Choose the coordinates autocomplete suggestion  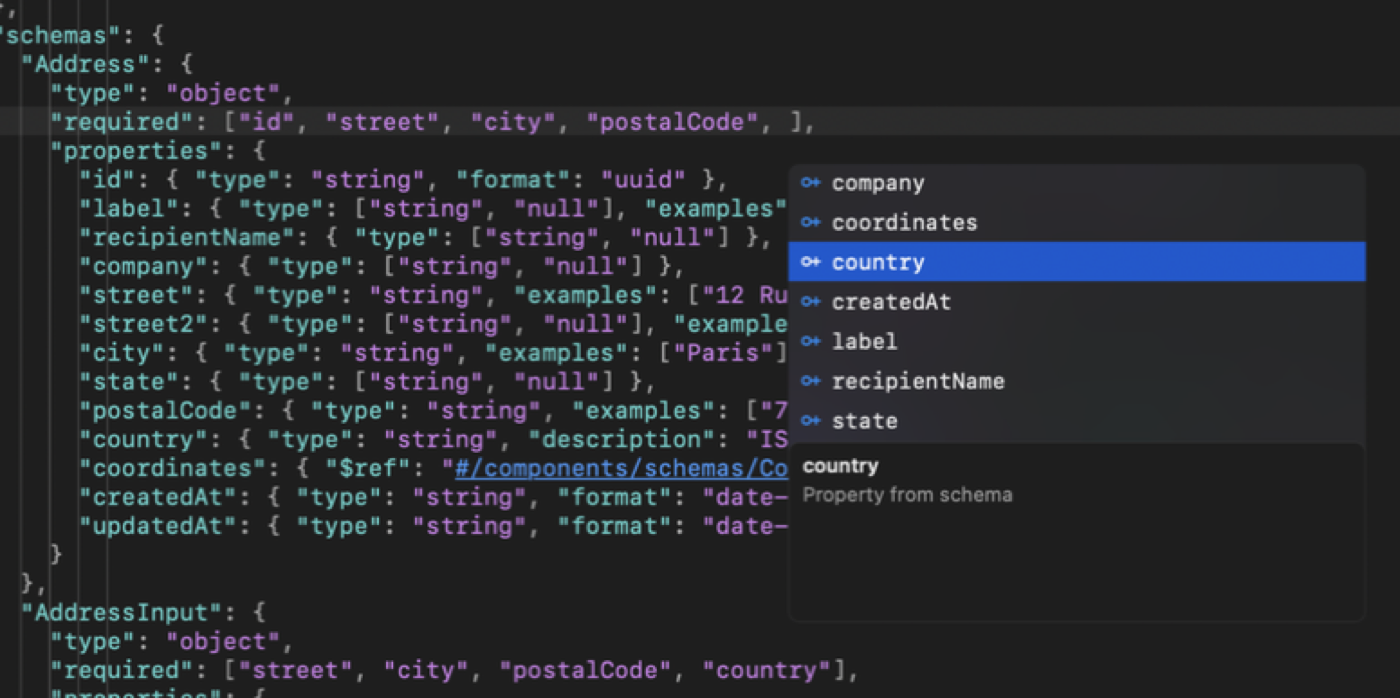pos(903,222)
